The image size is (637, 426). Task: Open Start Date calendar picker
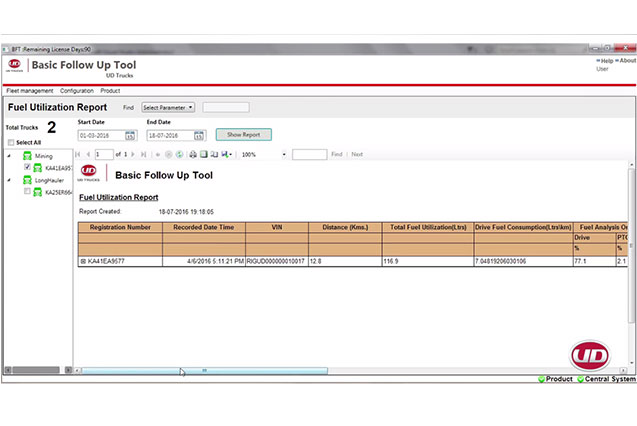click(130, 136)
